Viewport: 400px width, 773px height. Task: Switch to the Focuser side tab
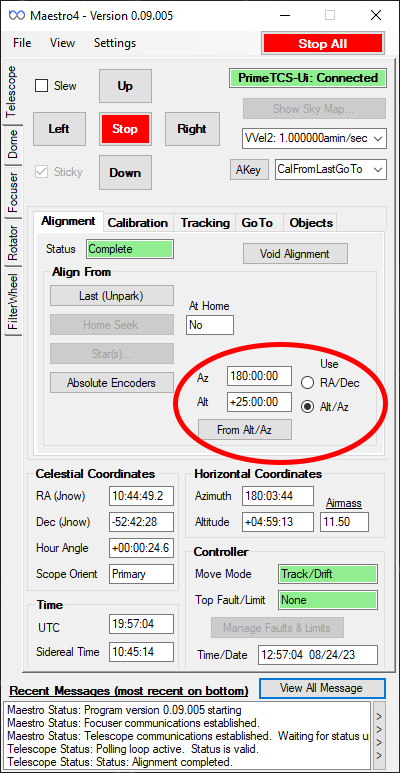click(x=13, y=192)
